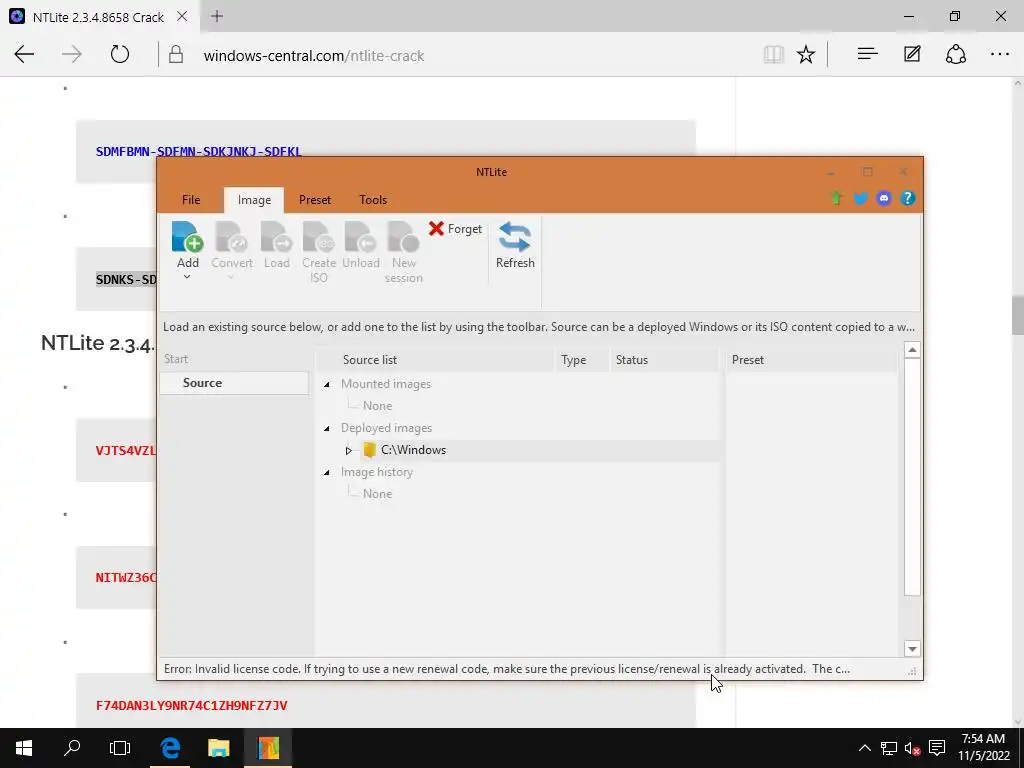Click the F74DAN3LY9NR74C1ZH9NFZ7JV key text

click(x=191, y=705)
